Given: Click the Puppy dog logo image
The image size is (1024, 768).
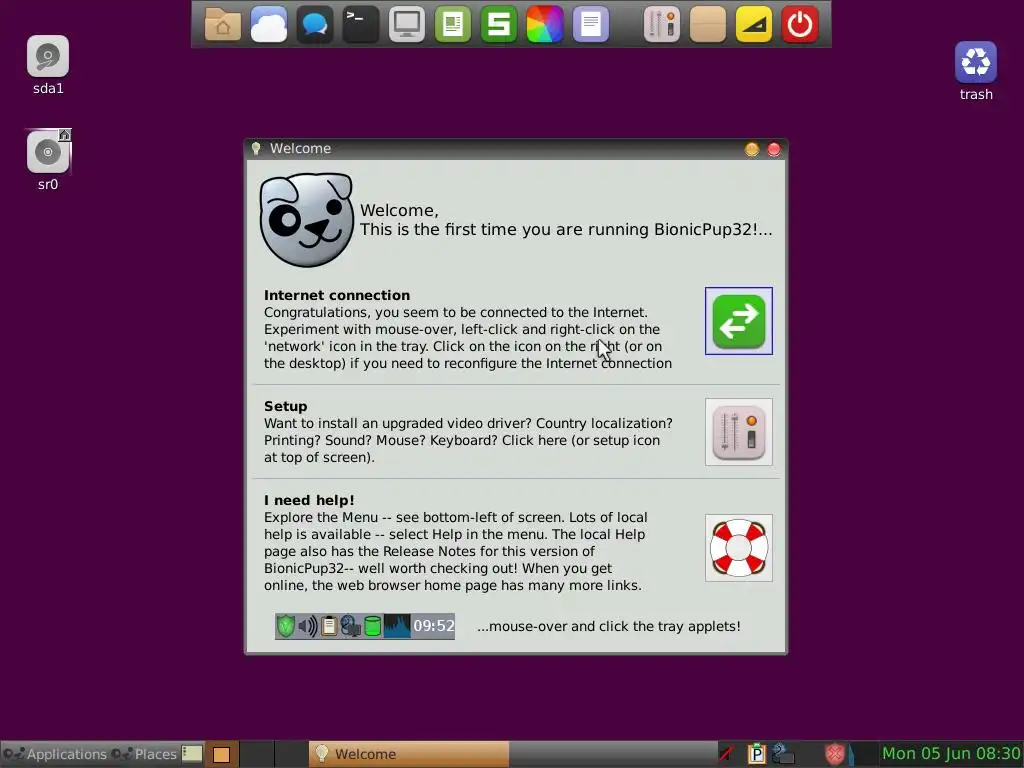Looking at the screenshot, I should click(306, 219).
